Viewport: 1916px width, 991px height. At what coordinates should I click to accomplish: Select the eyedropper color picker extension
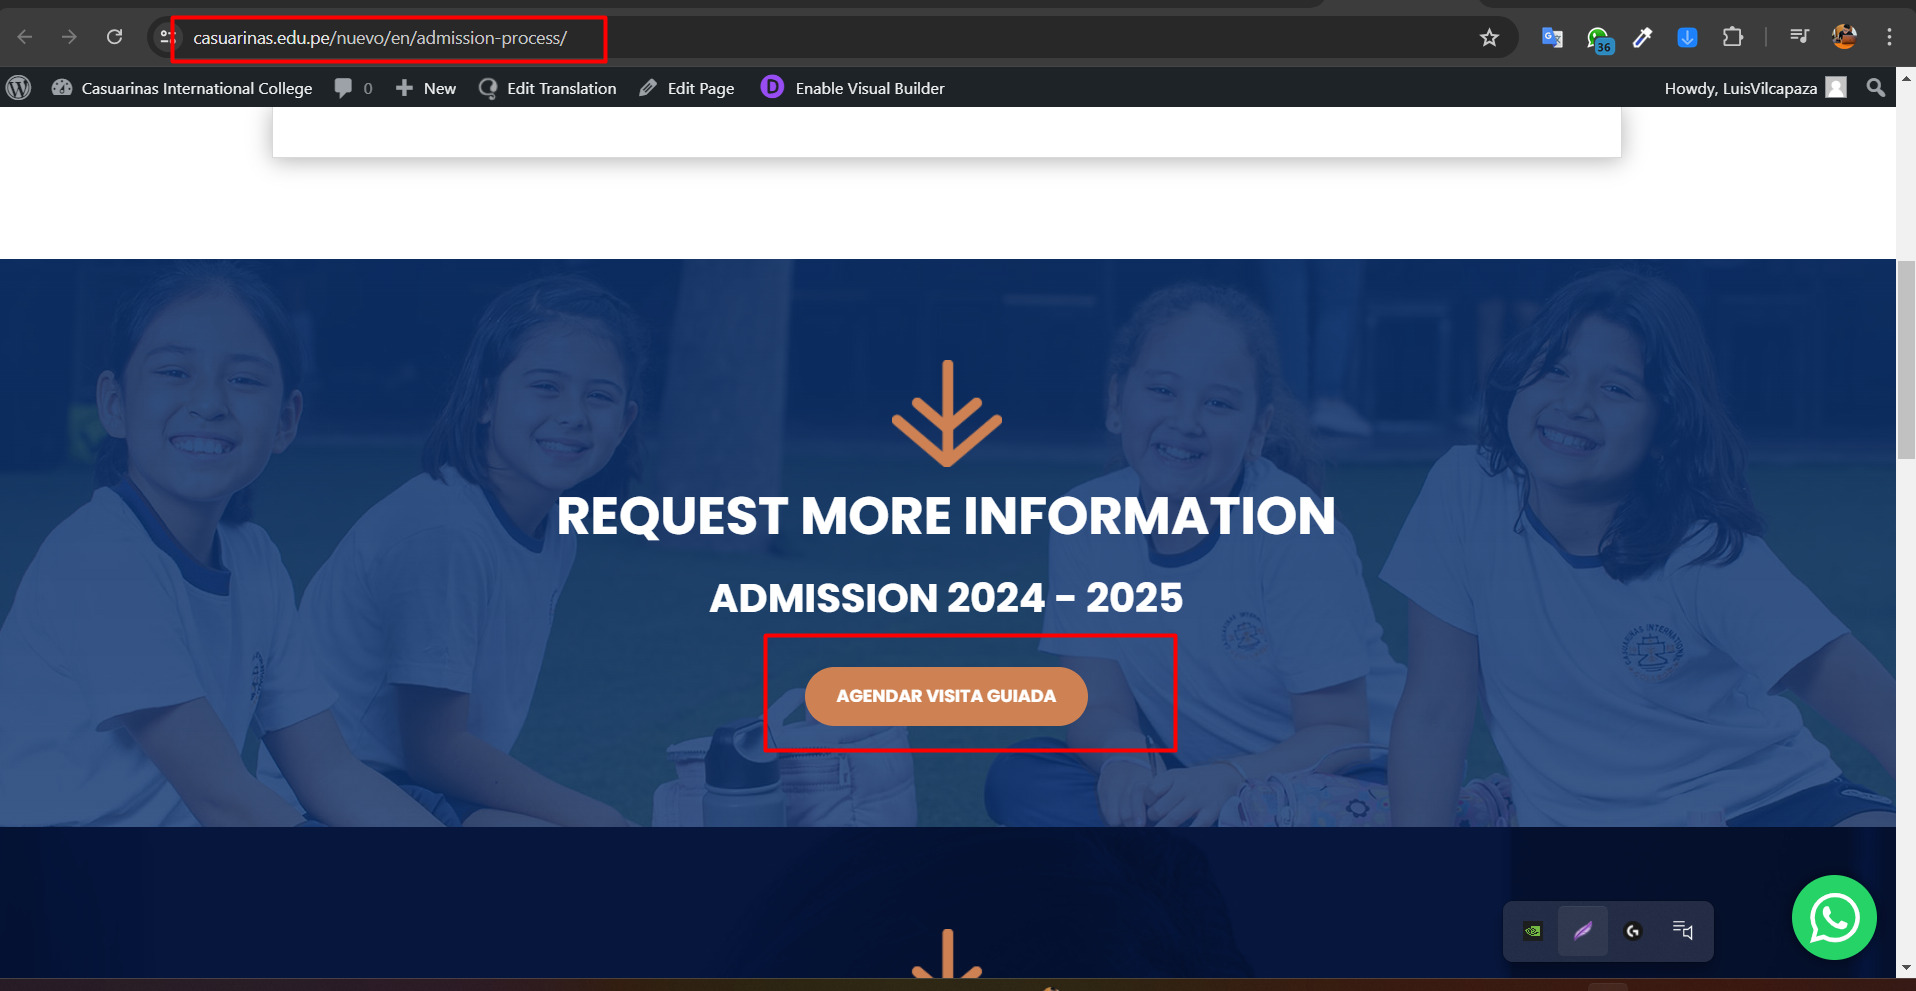[x=1642, y=37]
